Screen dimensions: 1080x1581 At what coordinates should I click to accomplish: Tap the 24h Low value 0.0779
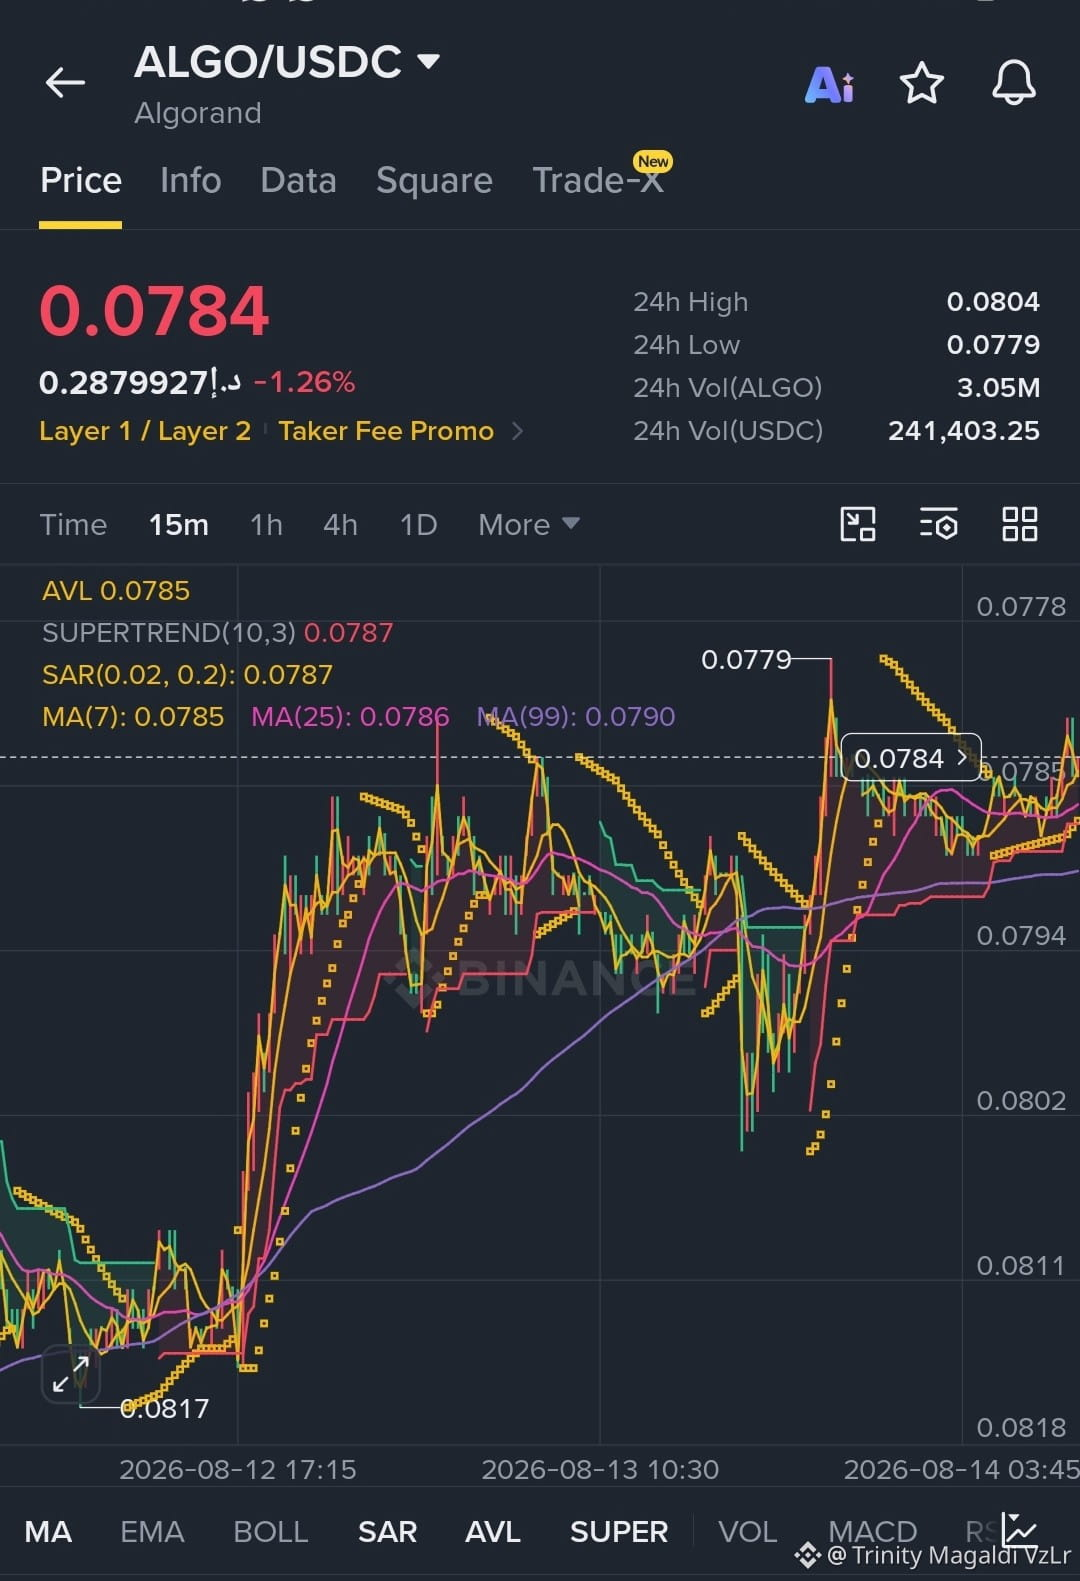993,345
